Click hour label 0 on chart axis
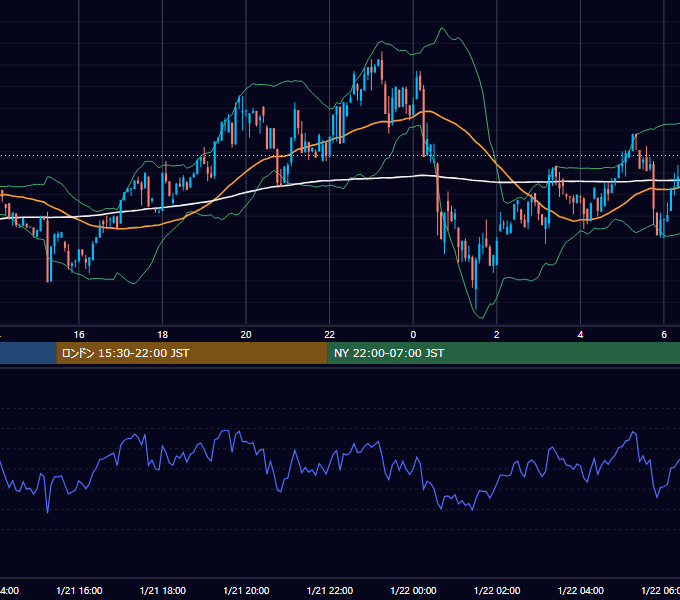 [x=413, y=334]
